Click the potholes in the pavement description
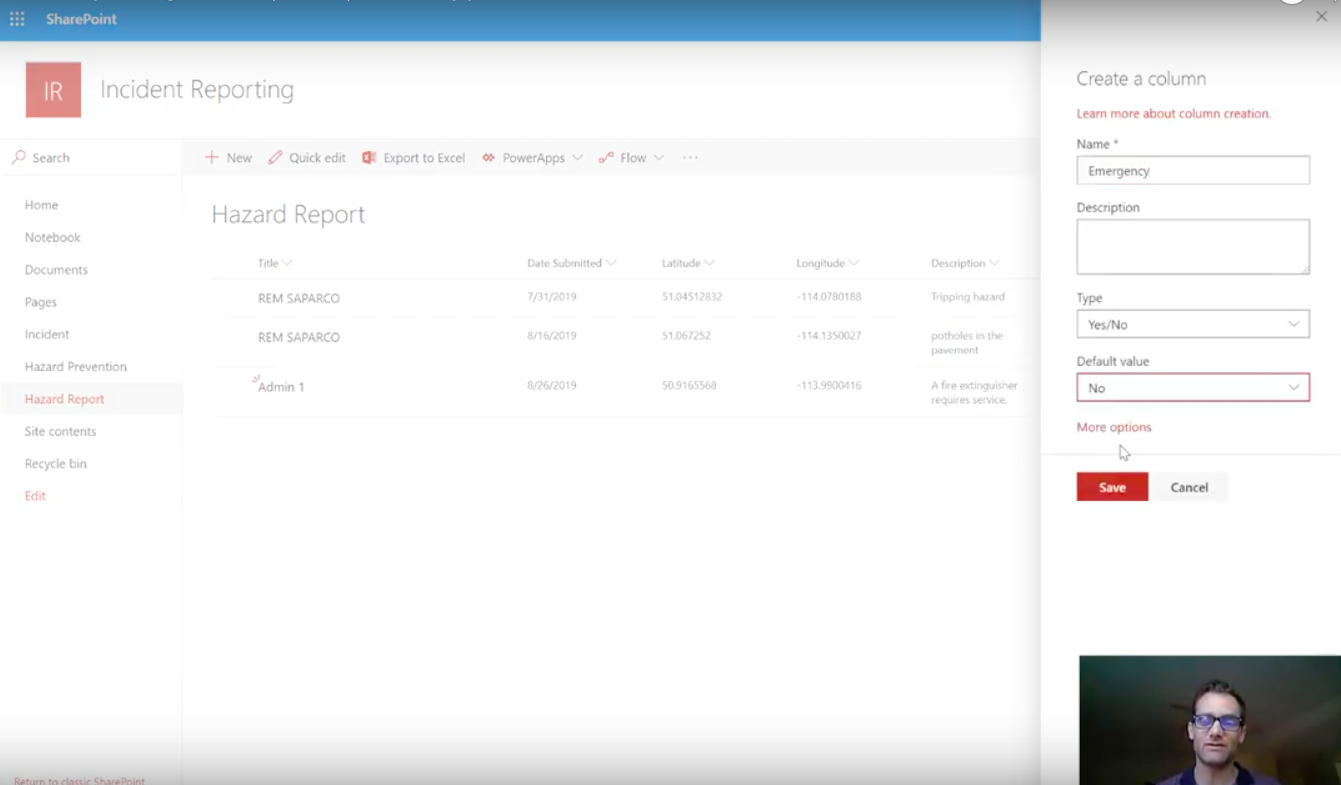The image size is (1341, 785). 967,343
